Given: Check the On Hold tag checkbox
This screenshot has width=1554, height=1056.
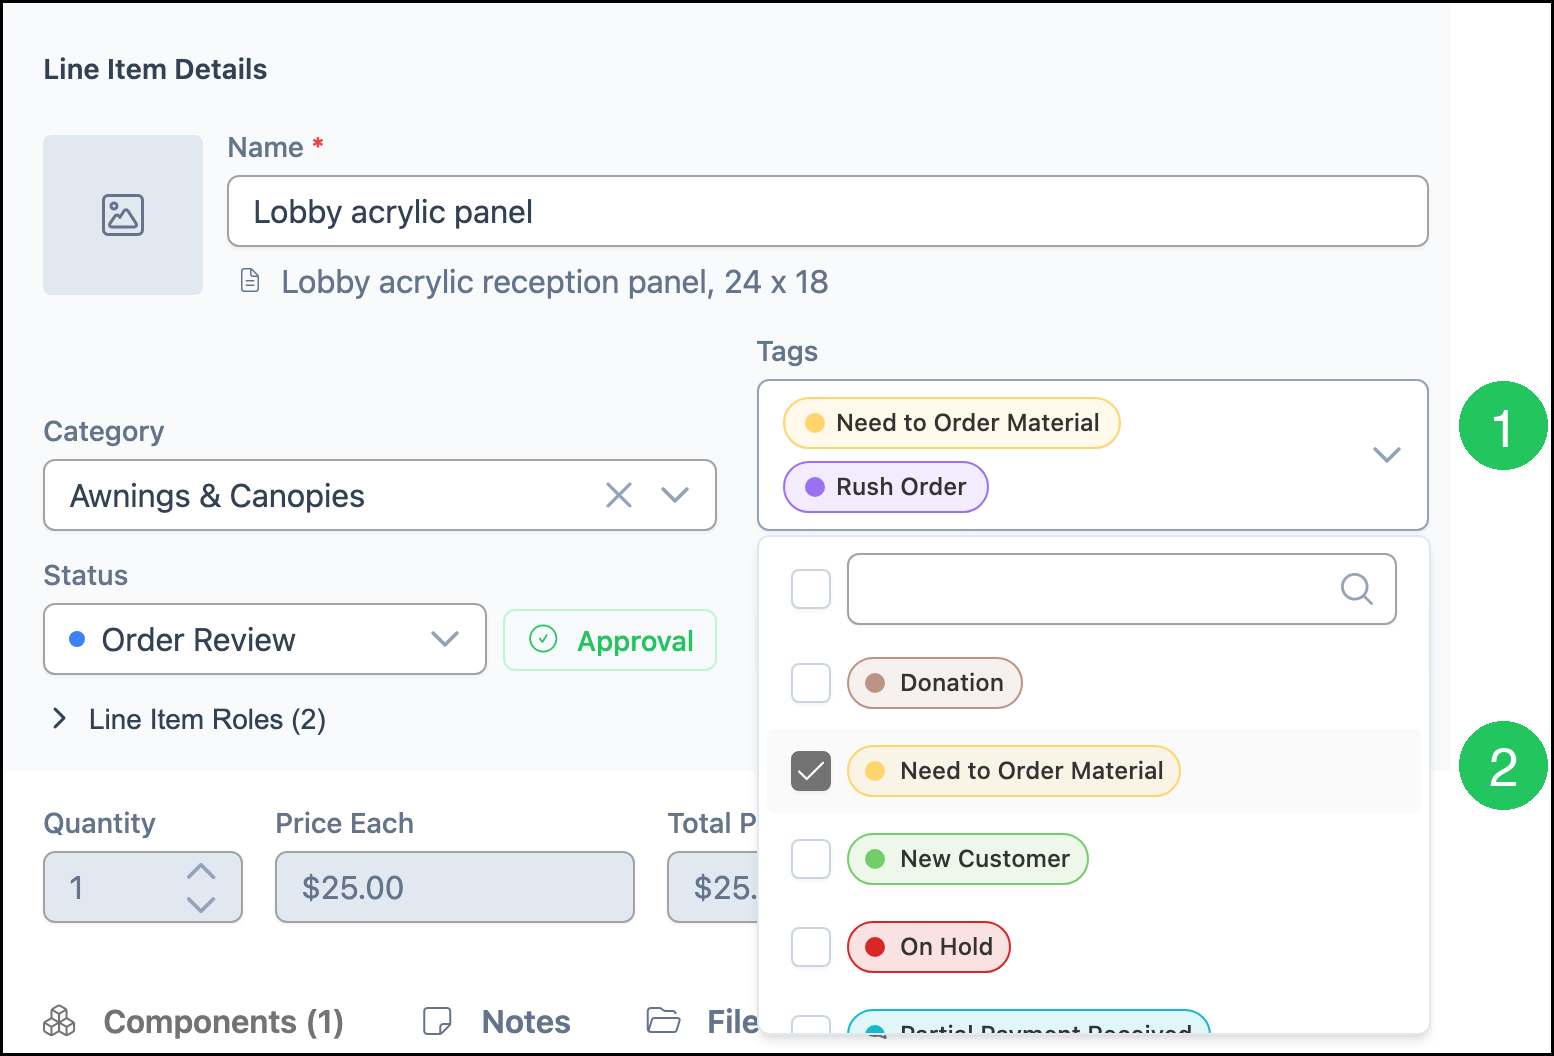Looking at the screenshot, I should [811, 947].
